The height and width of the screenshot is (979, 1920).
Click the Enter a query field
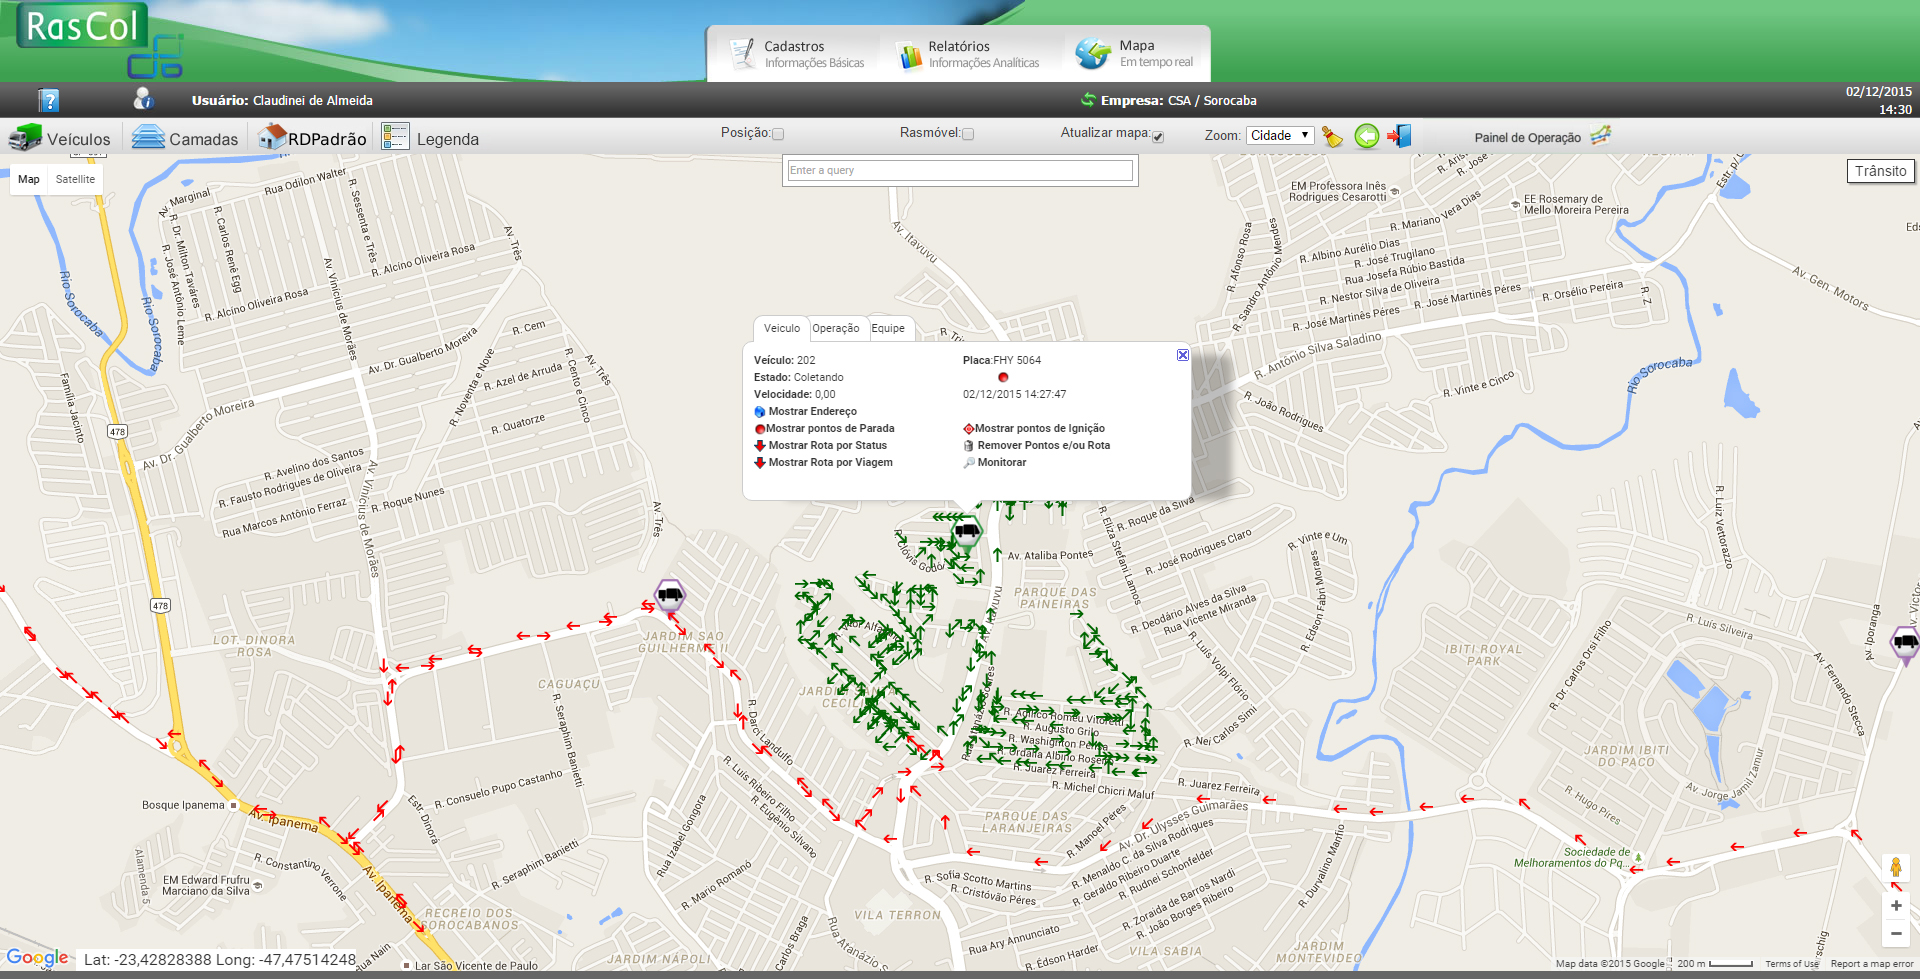tap(959, 171)
